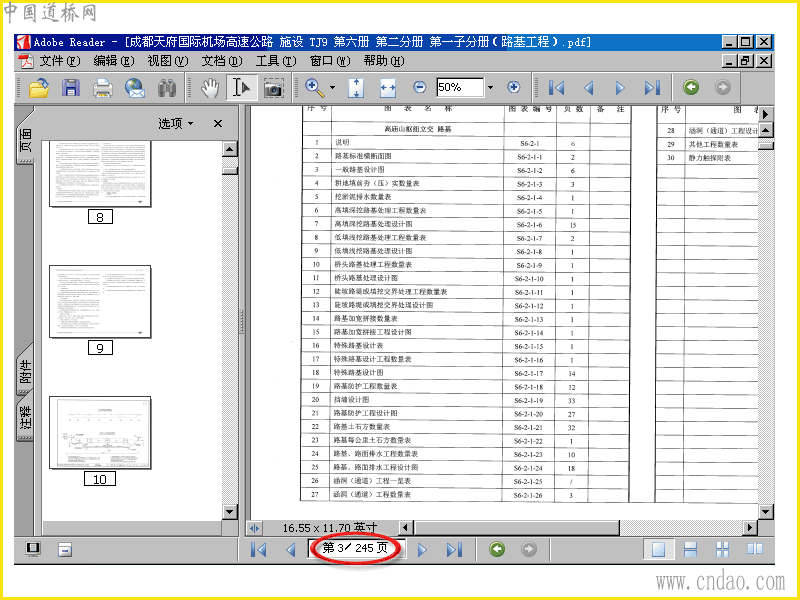The height and width of the screenshot is (600, 800).
Task: Click the zoom percentage field showing 50%
Action: (459, 87)
